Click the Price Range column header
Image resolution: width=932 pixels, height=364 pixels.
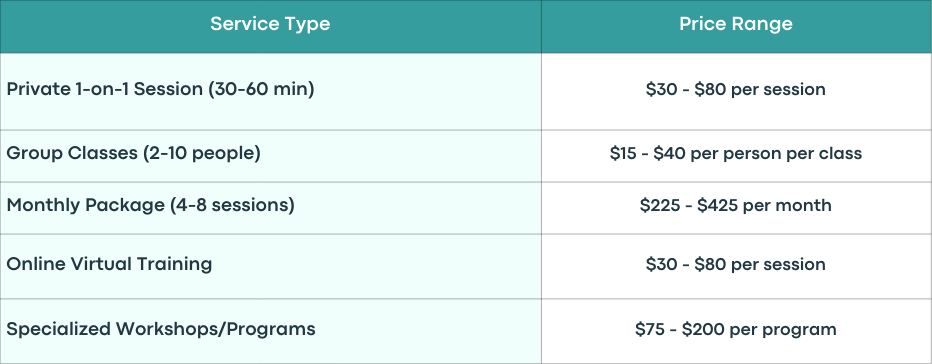click(736, 26)
